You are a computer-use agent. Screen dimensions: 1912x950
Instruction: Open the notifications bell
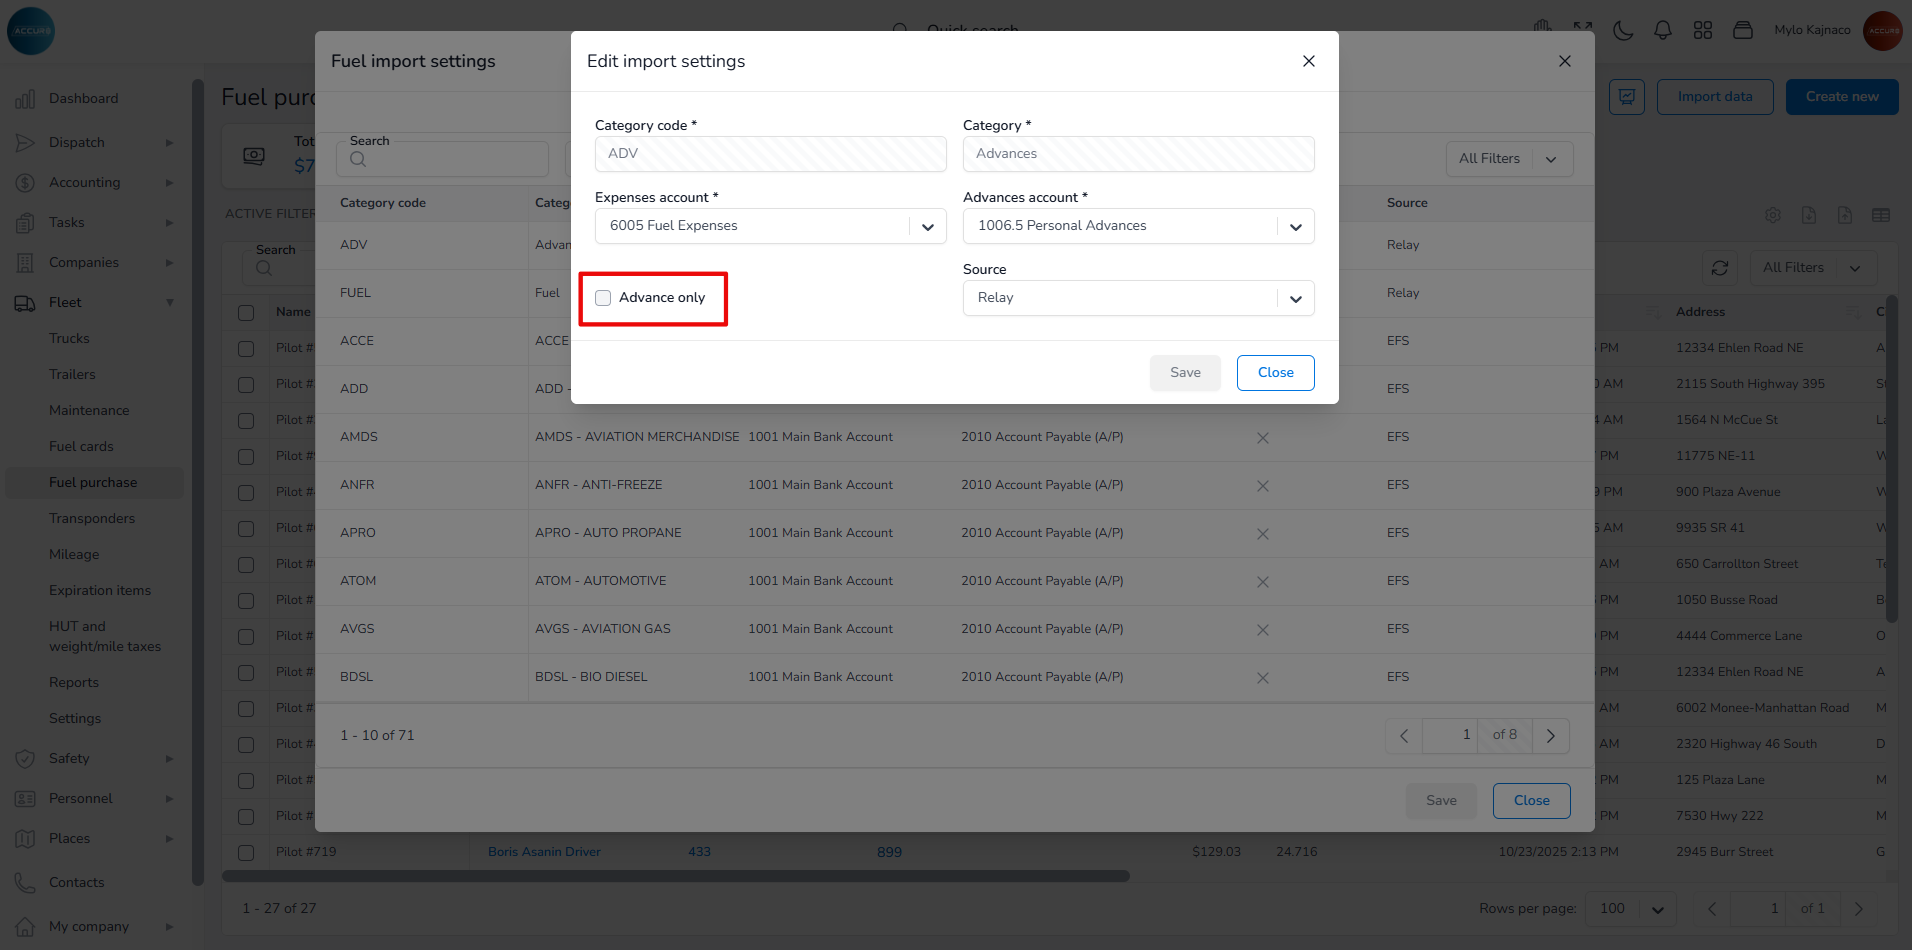pos(1663,31)
